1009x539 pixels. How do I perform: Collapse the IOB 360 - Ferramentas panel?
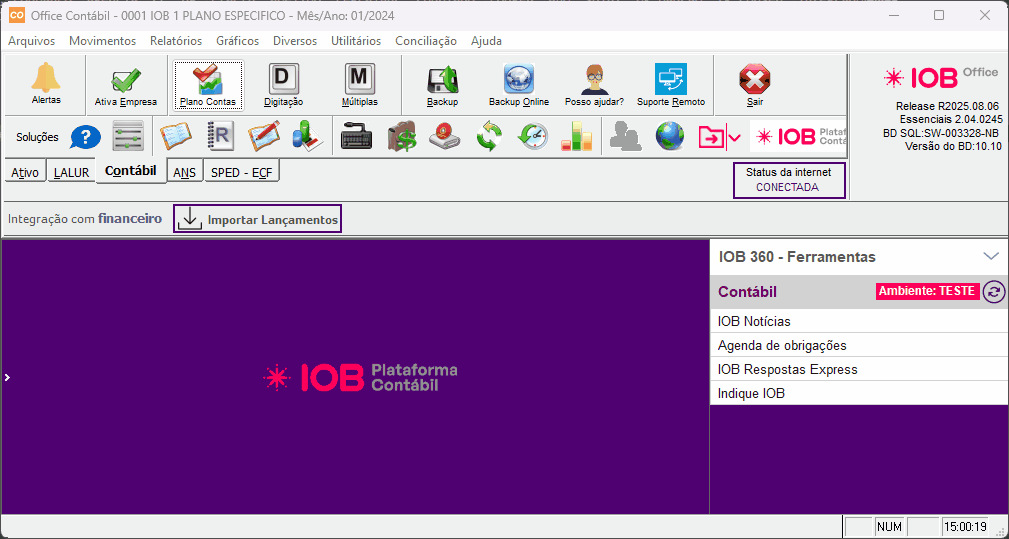coord(990,256)
